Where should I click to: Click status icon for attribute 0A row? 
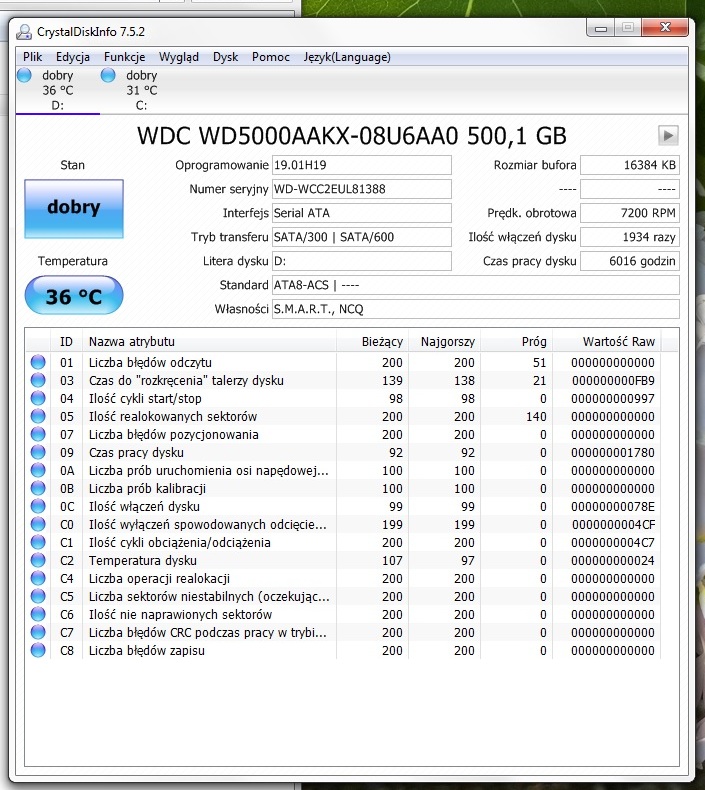tap(38, 471)
